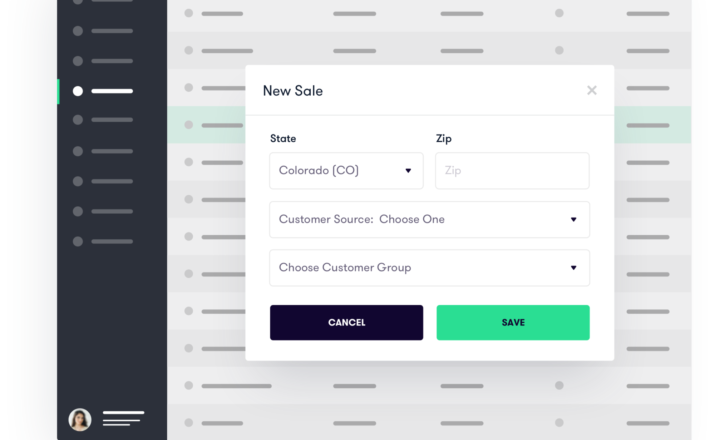Click the green SAVE button
715x440 pixels.
point(513,322)
